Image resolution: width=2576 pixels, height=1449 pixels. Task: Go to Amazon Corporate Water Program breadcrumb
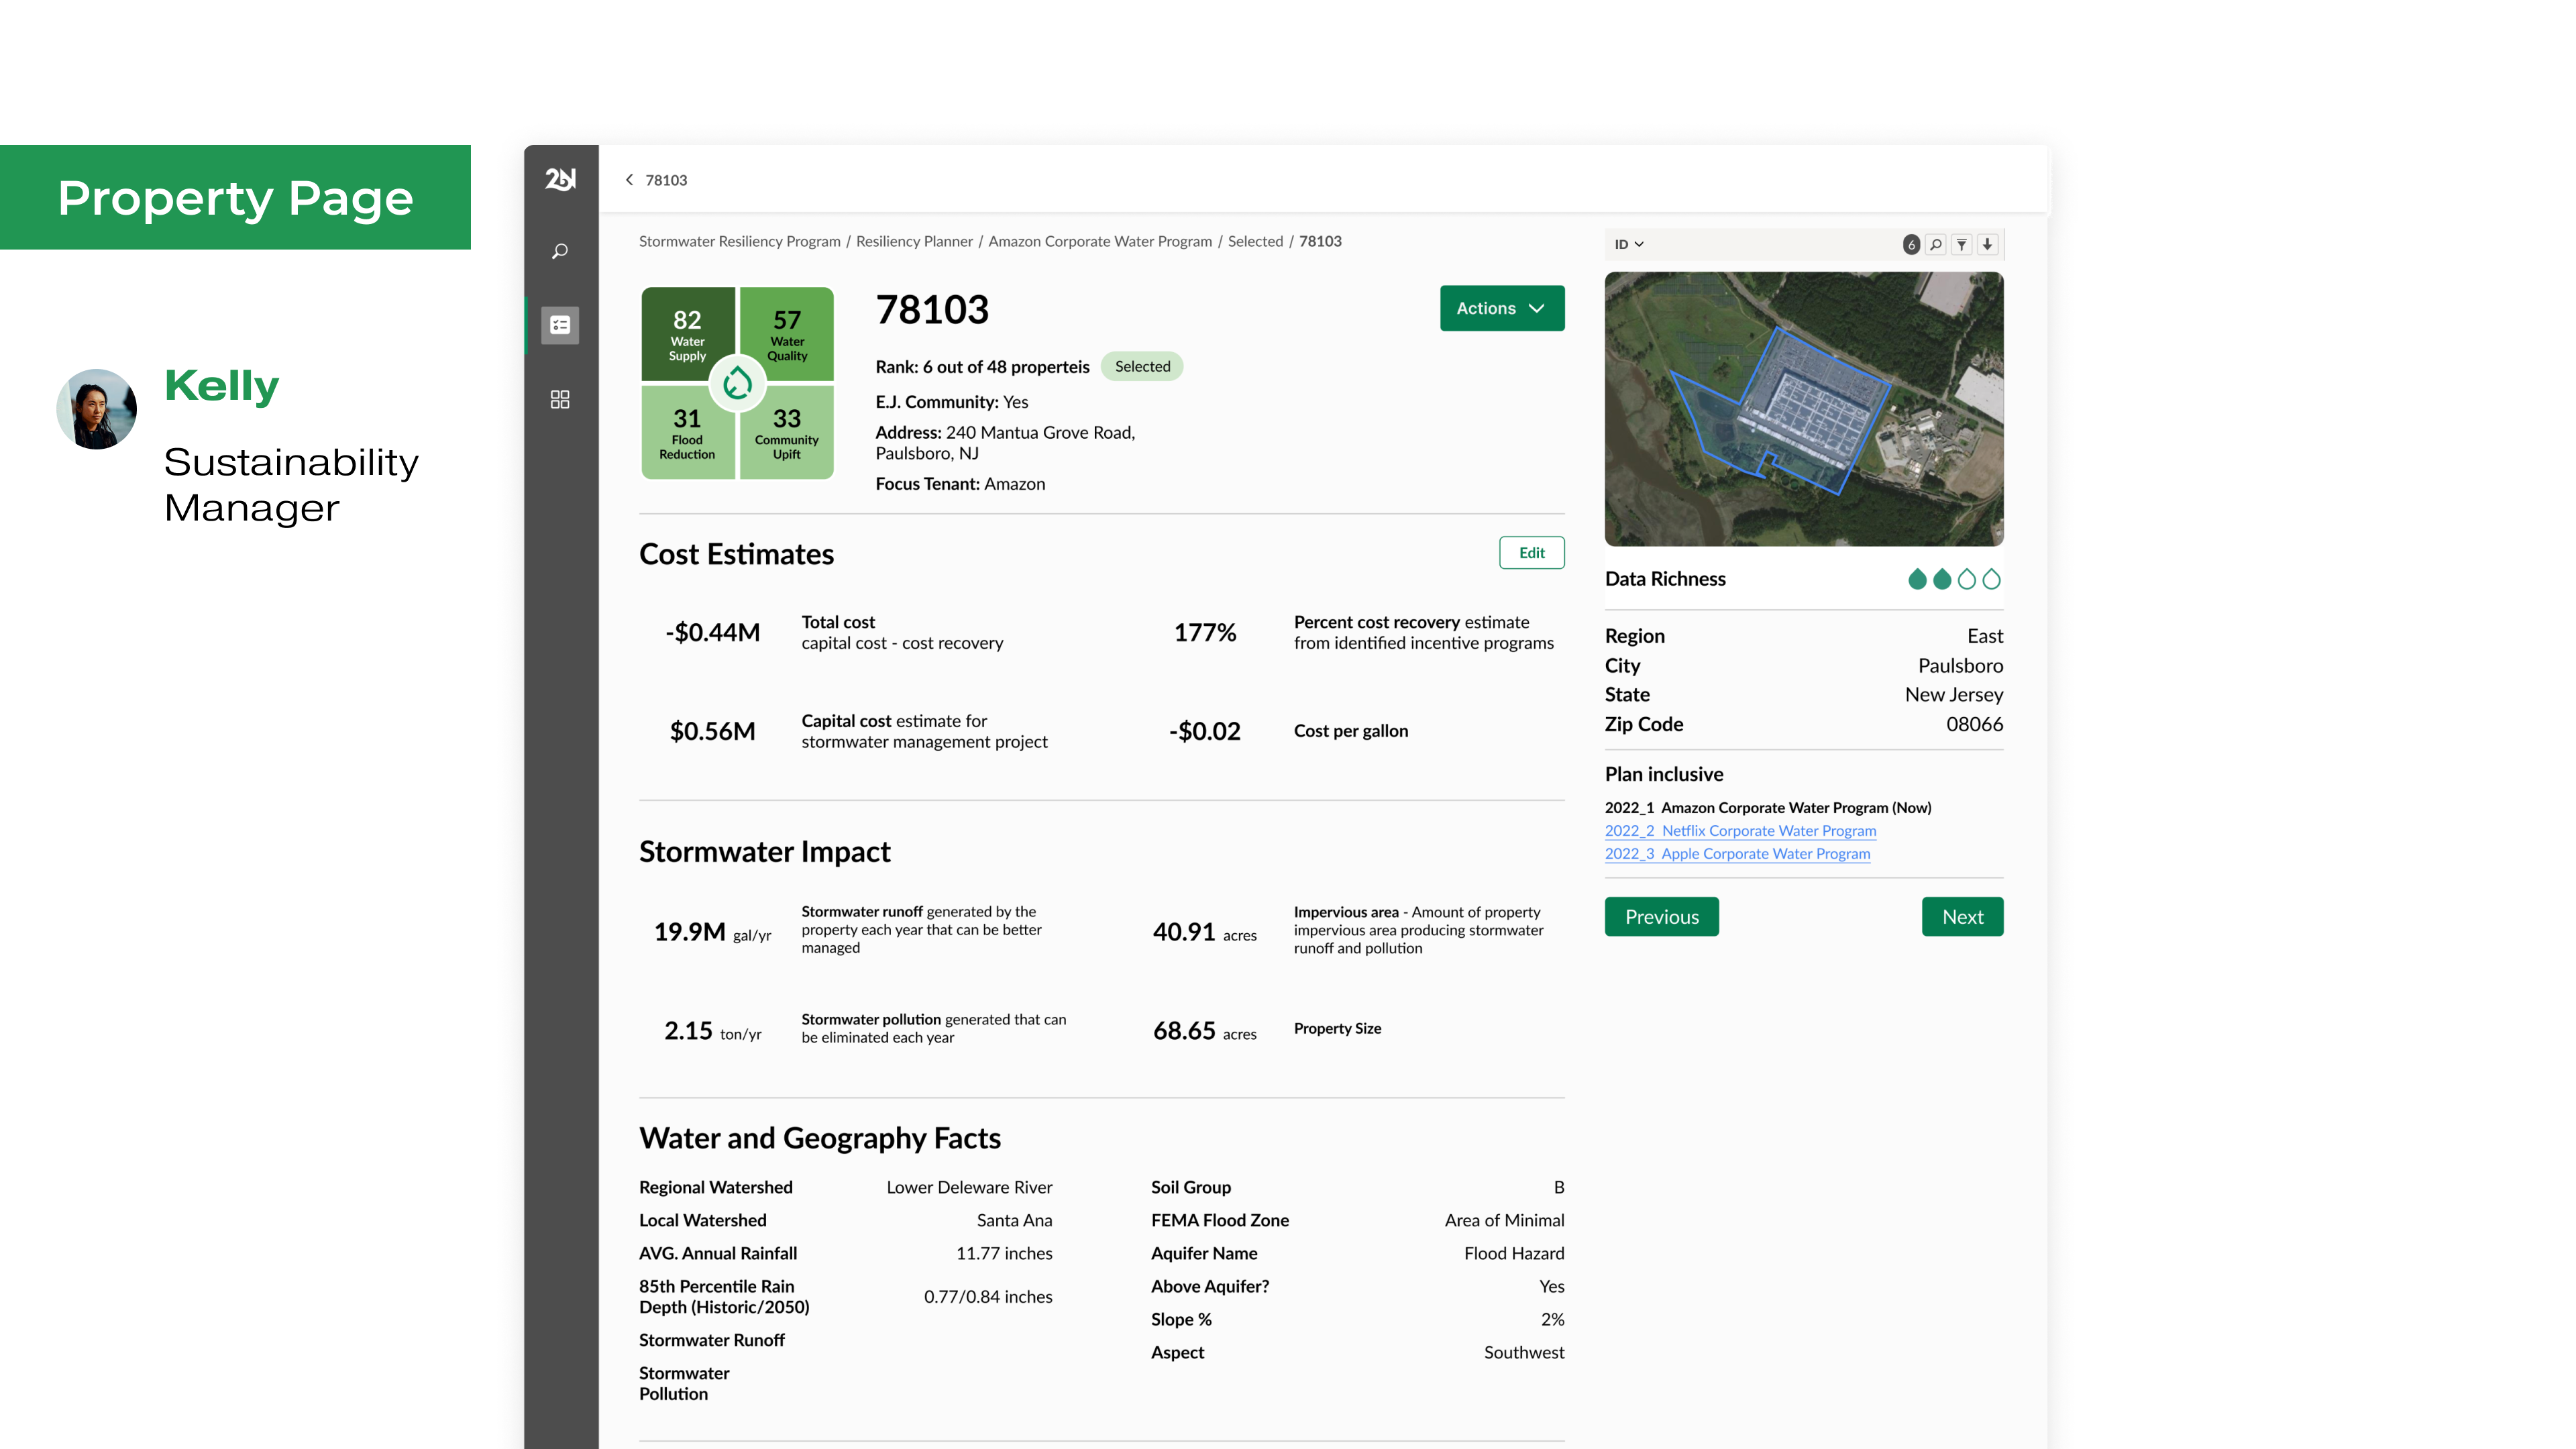tap(1099, 241)
